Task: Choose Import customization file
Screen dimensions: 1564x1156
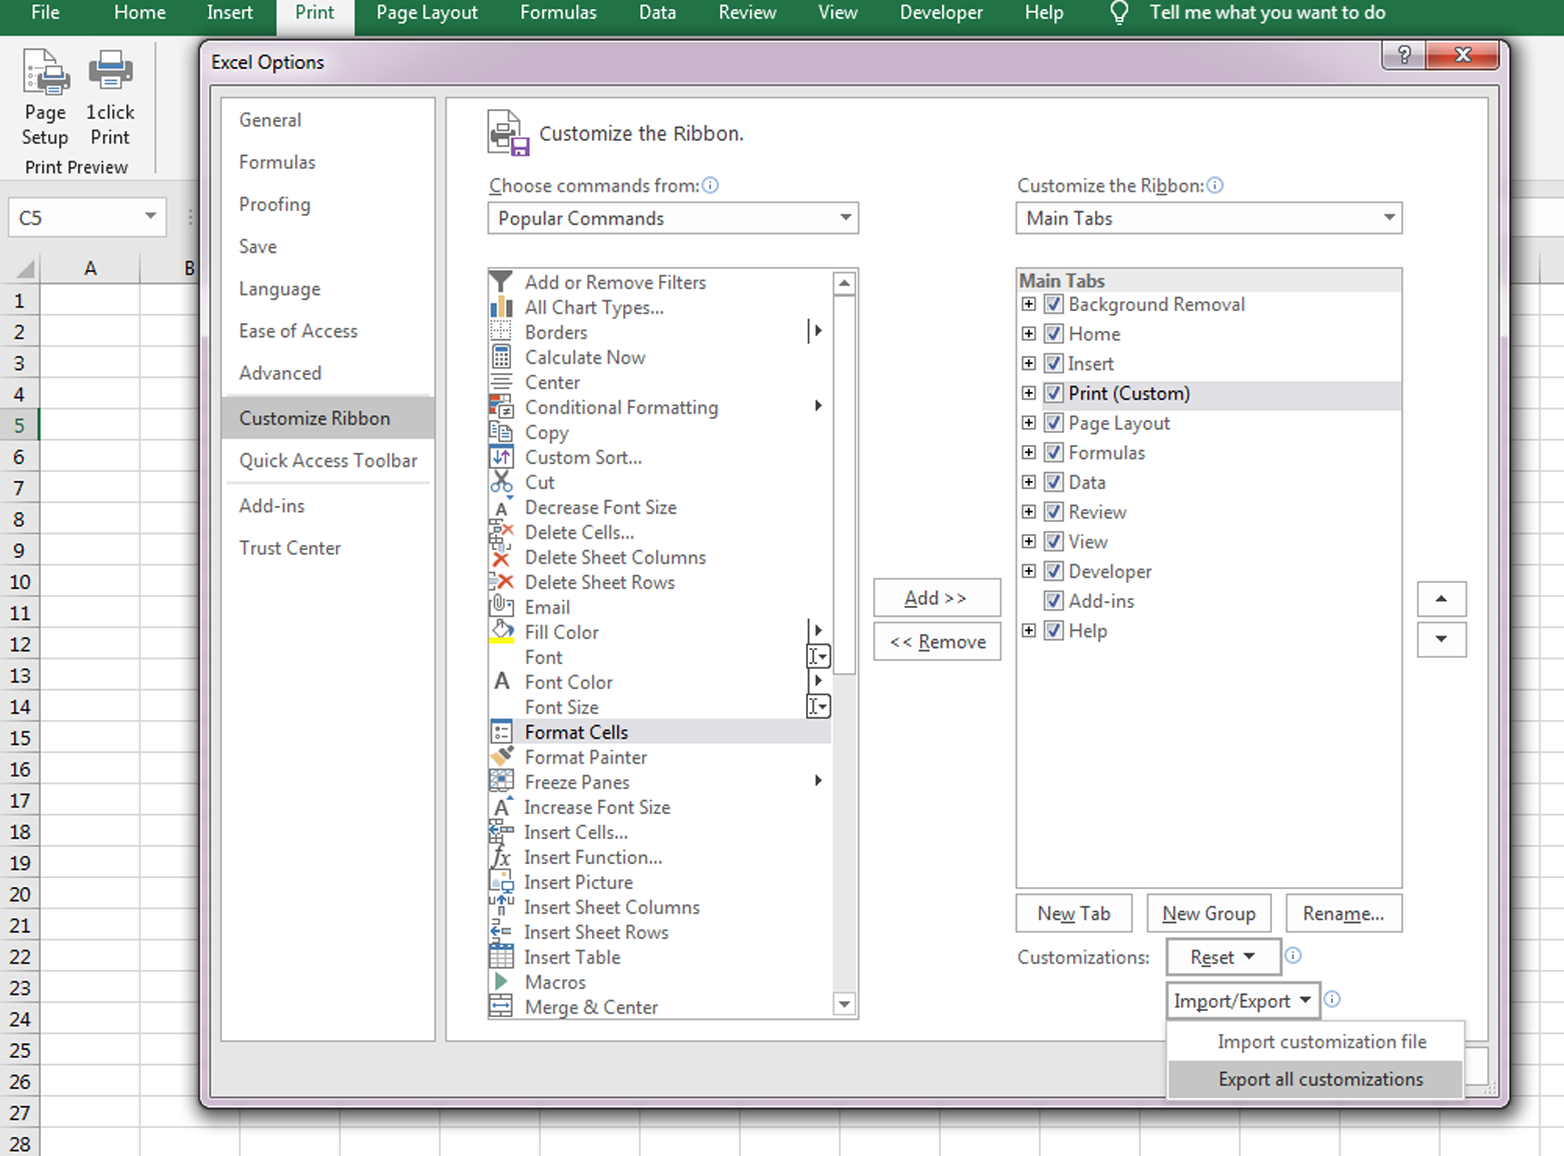Action: [1316, 1041]
